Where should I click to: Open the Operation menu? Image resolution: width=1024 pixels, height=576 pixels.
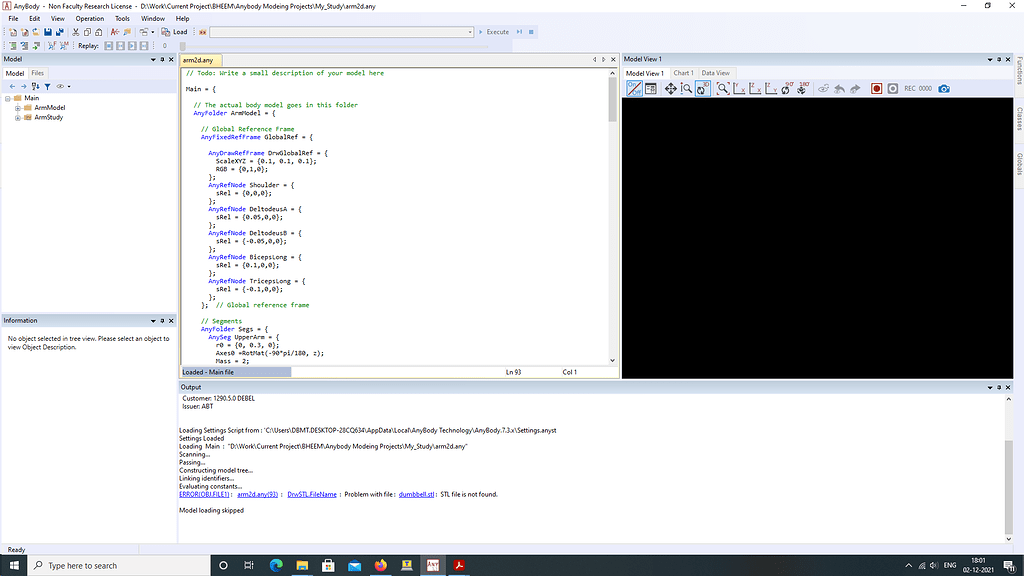89,18
